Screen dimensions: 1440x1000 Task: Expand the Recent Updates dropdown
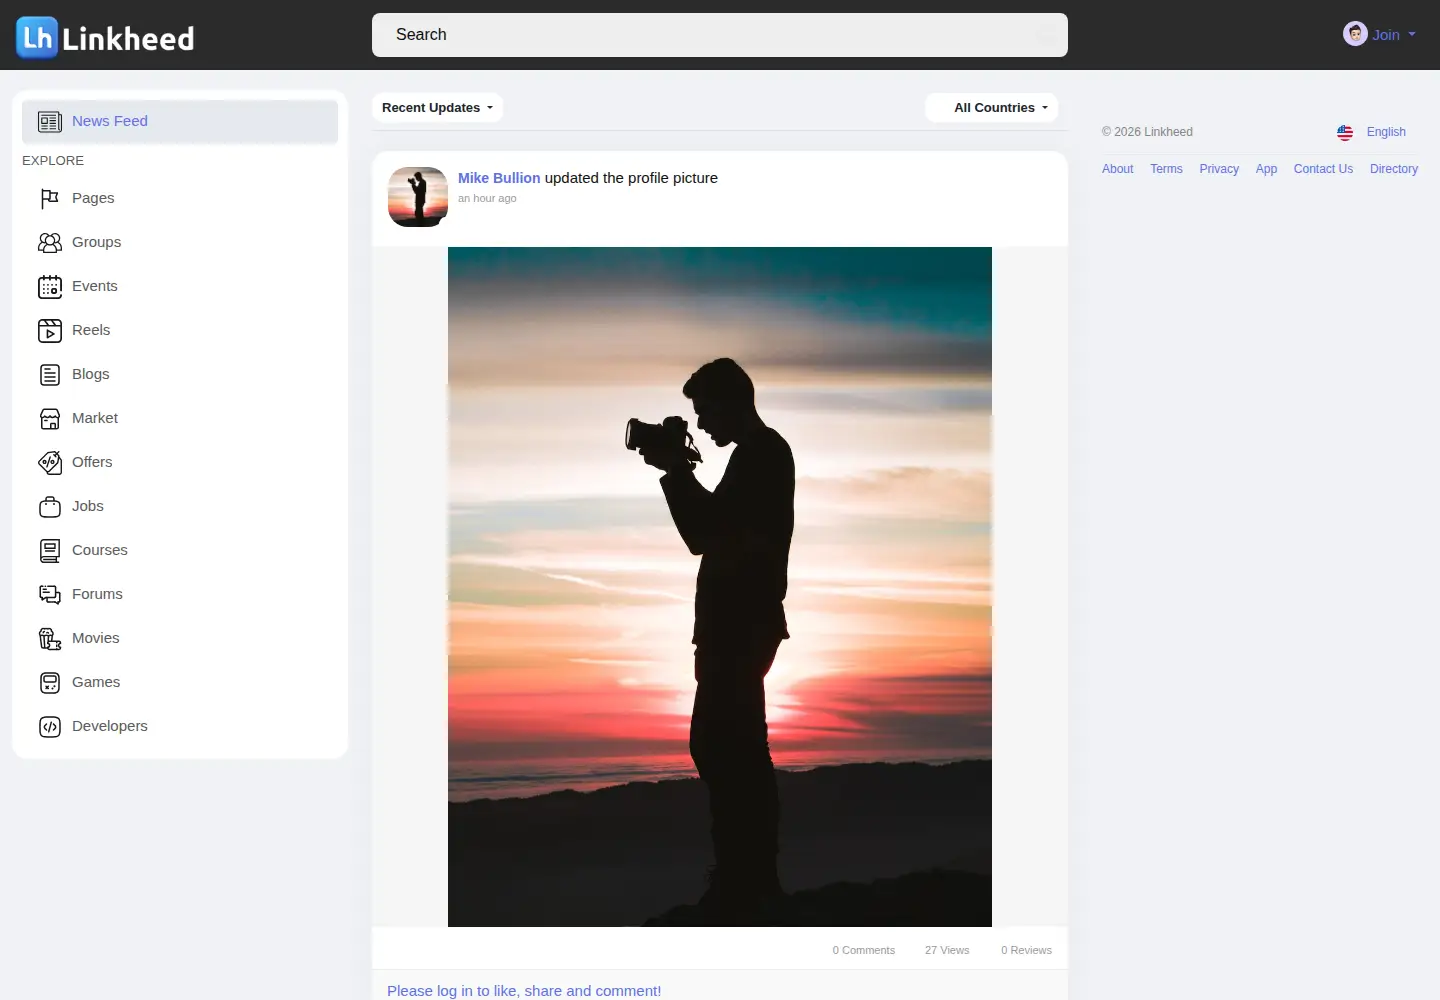[x=437, y=108]
